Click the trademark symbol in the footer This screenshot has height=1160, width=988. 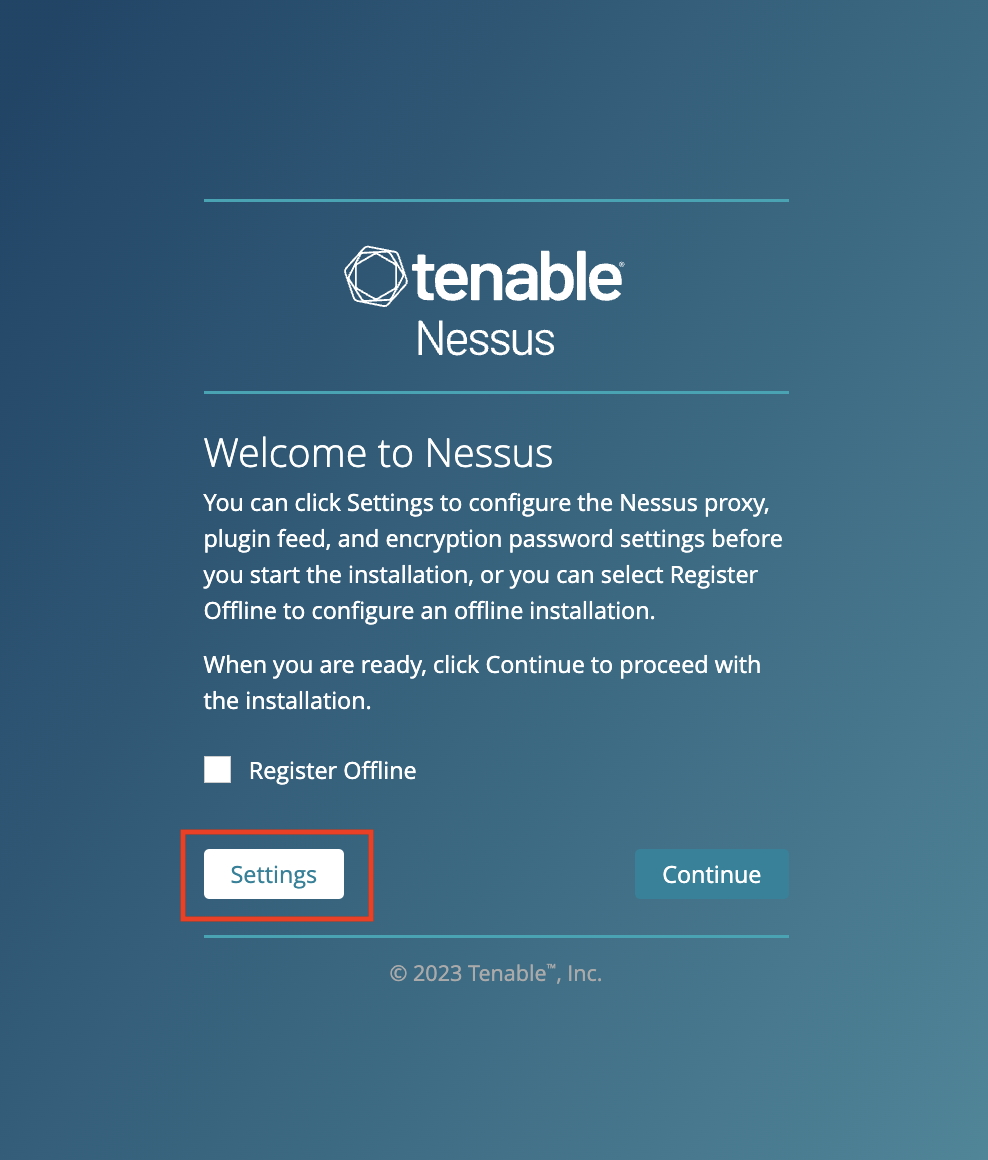coord(551,967)
